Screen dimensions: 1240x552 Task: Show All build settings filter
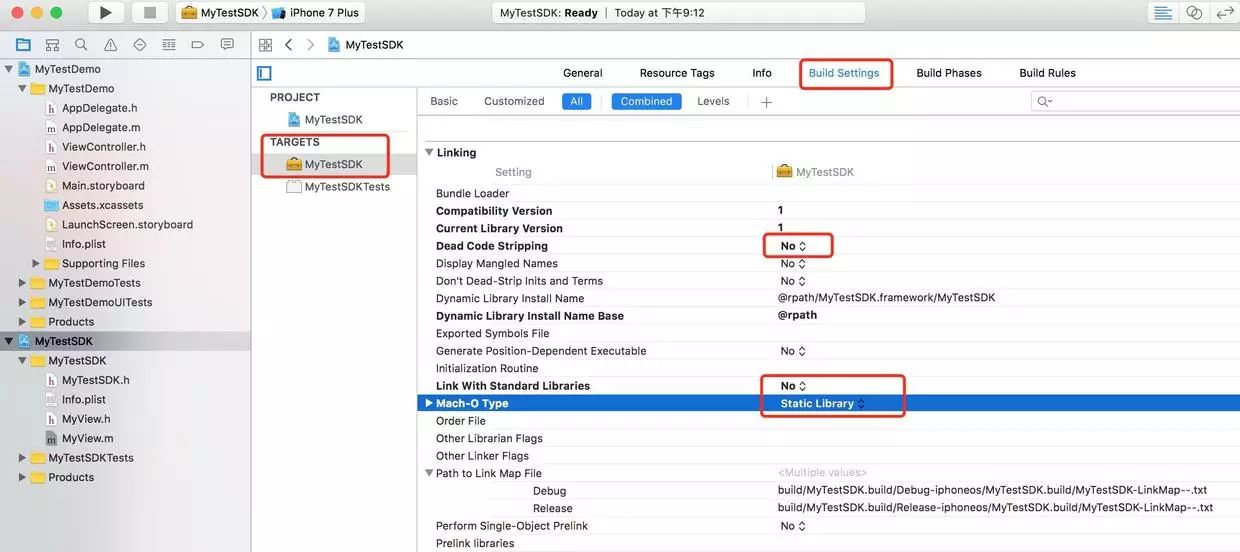[x=577, y=102]
